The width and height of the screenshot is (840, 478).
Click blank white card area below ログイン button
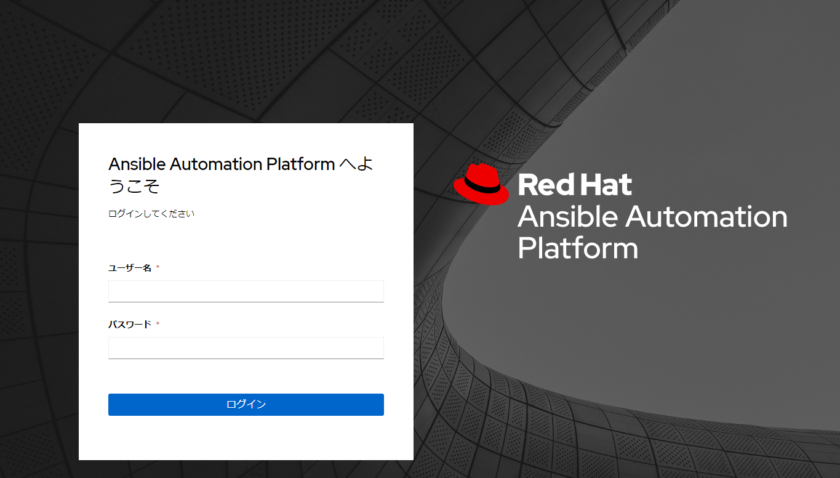[246, 438]
